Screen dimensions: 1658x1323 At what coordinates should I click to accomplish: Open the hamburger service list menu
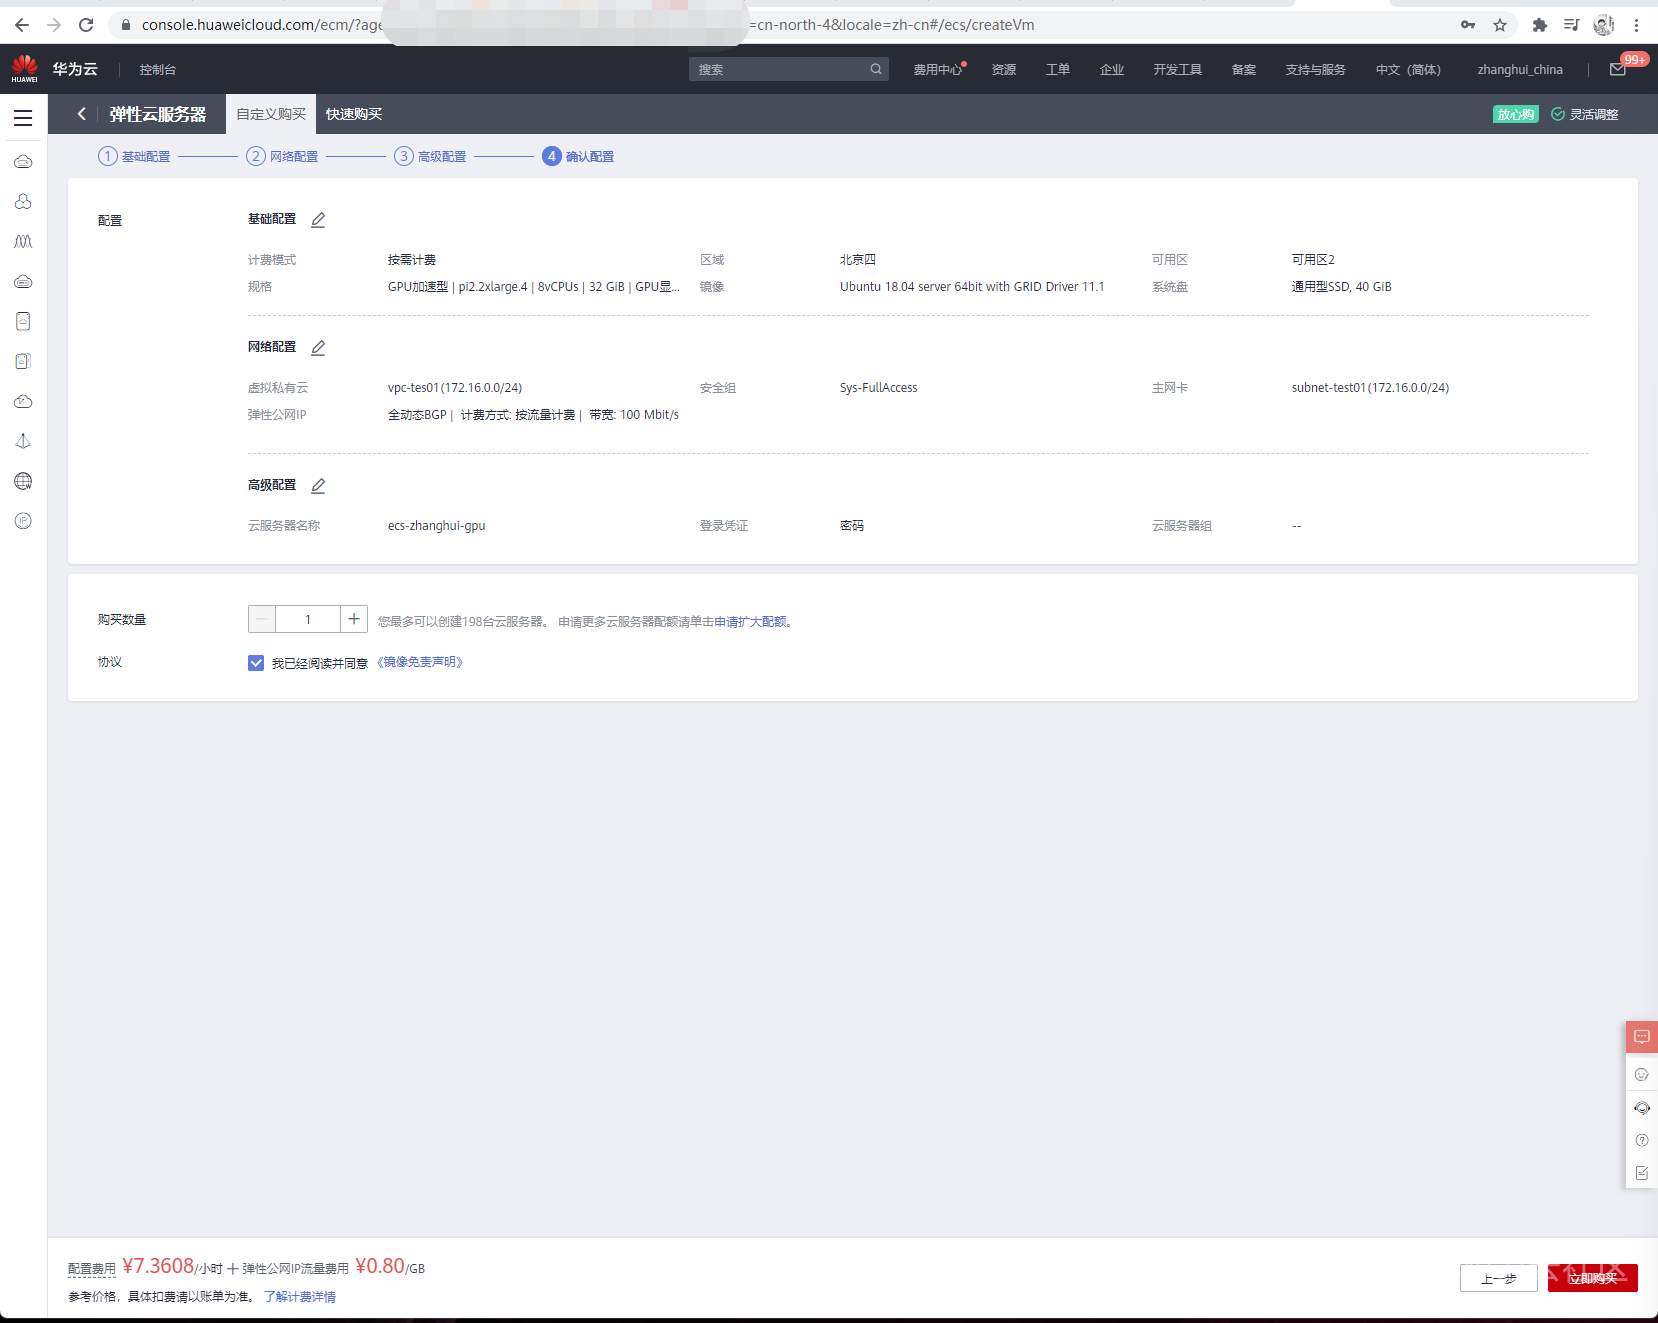[x=23, y=118]
